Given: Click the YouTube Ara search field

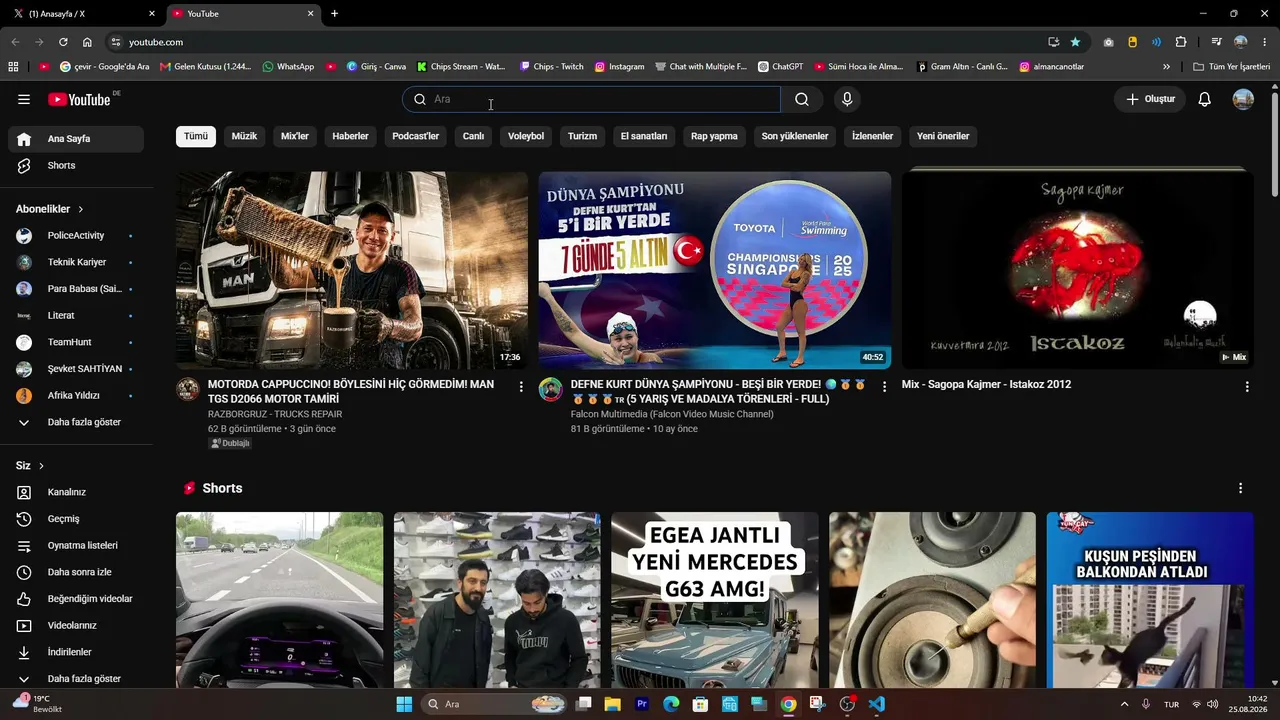Looking at the screenshot, I should pyautogui.click(x=591, y=99).
